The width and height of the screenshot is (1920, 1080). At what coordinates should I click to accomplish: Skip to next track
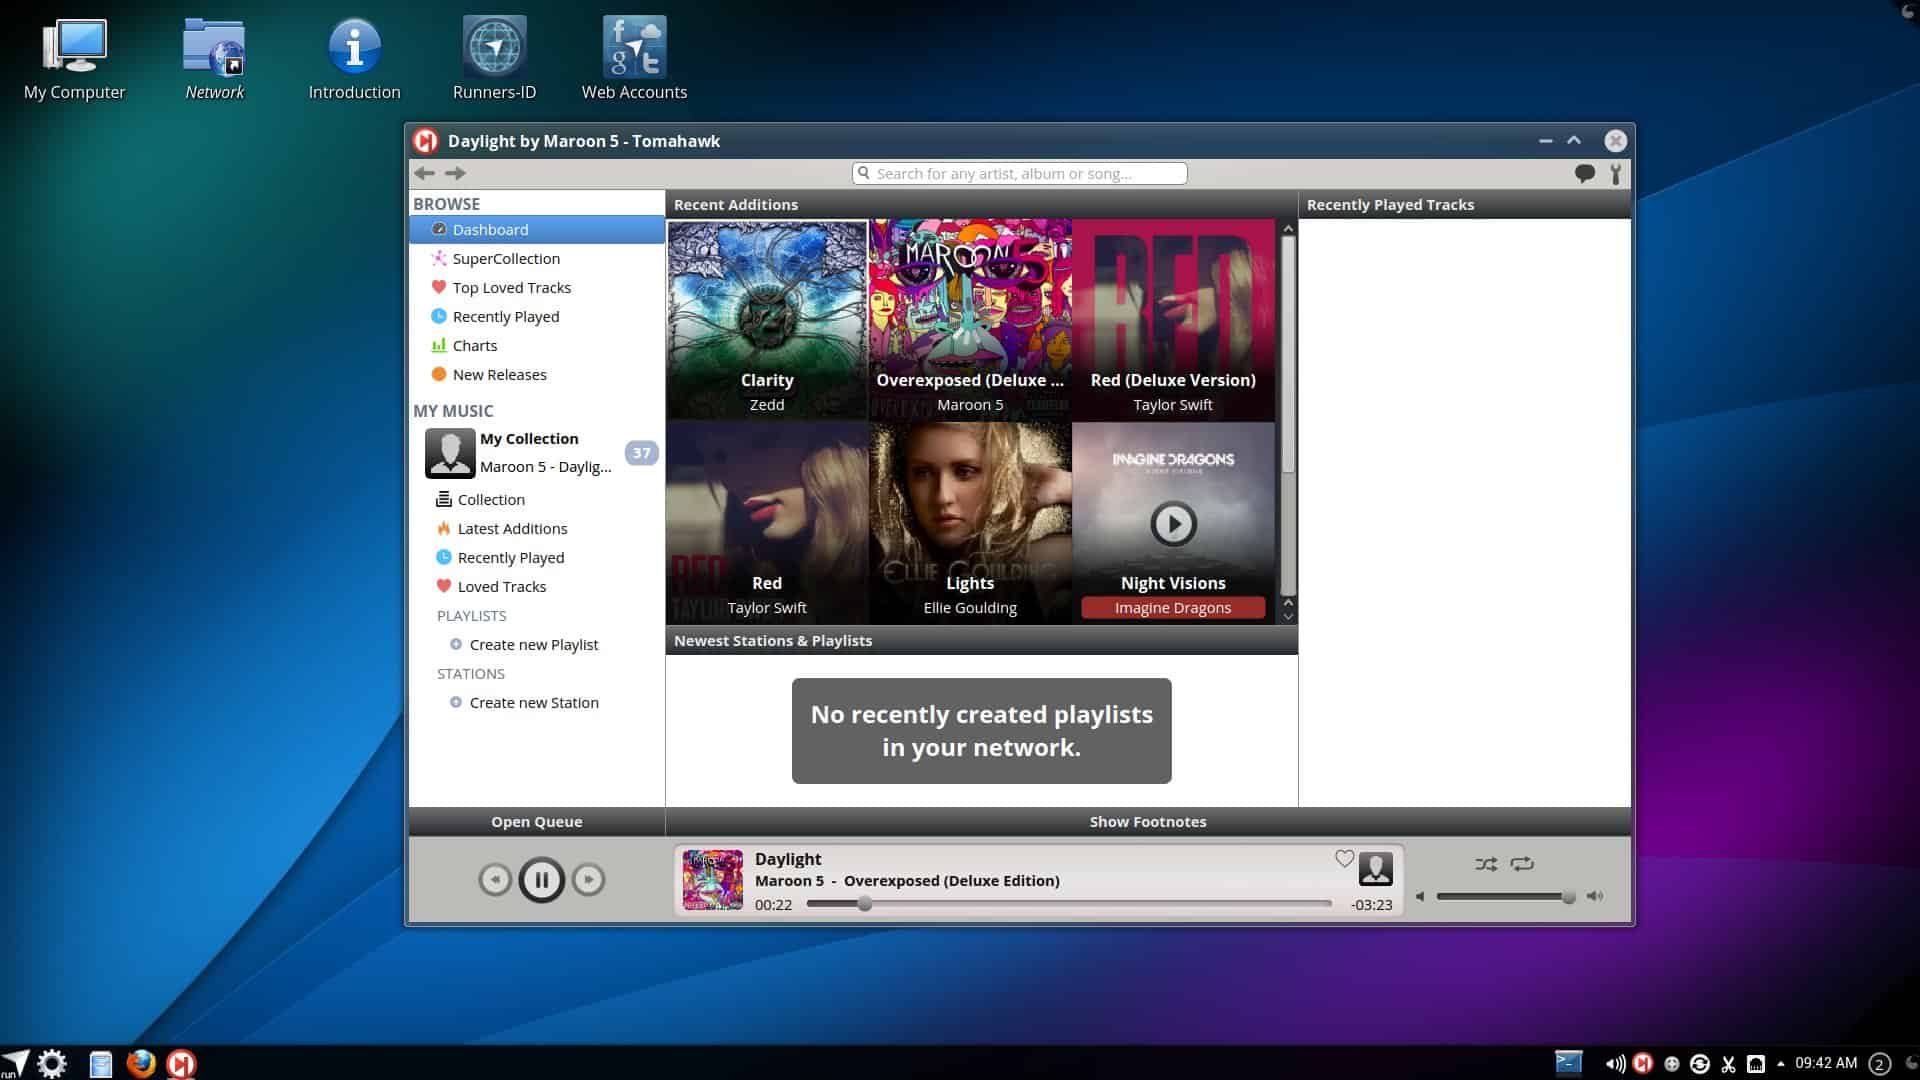coord(588,880)
